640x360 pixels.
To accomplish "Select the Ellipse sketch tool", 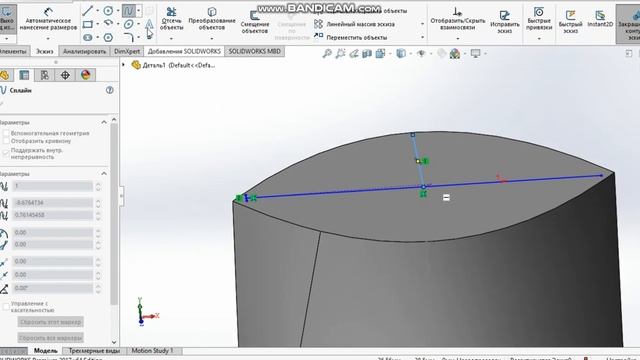I will (128, 24).
